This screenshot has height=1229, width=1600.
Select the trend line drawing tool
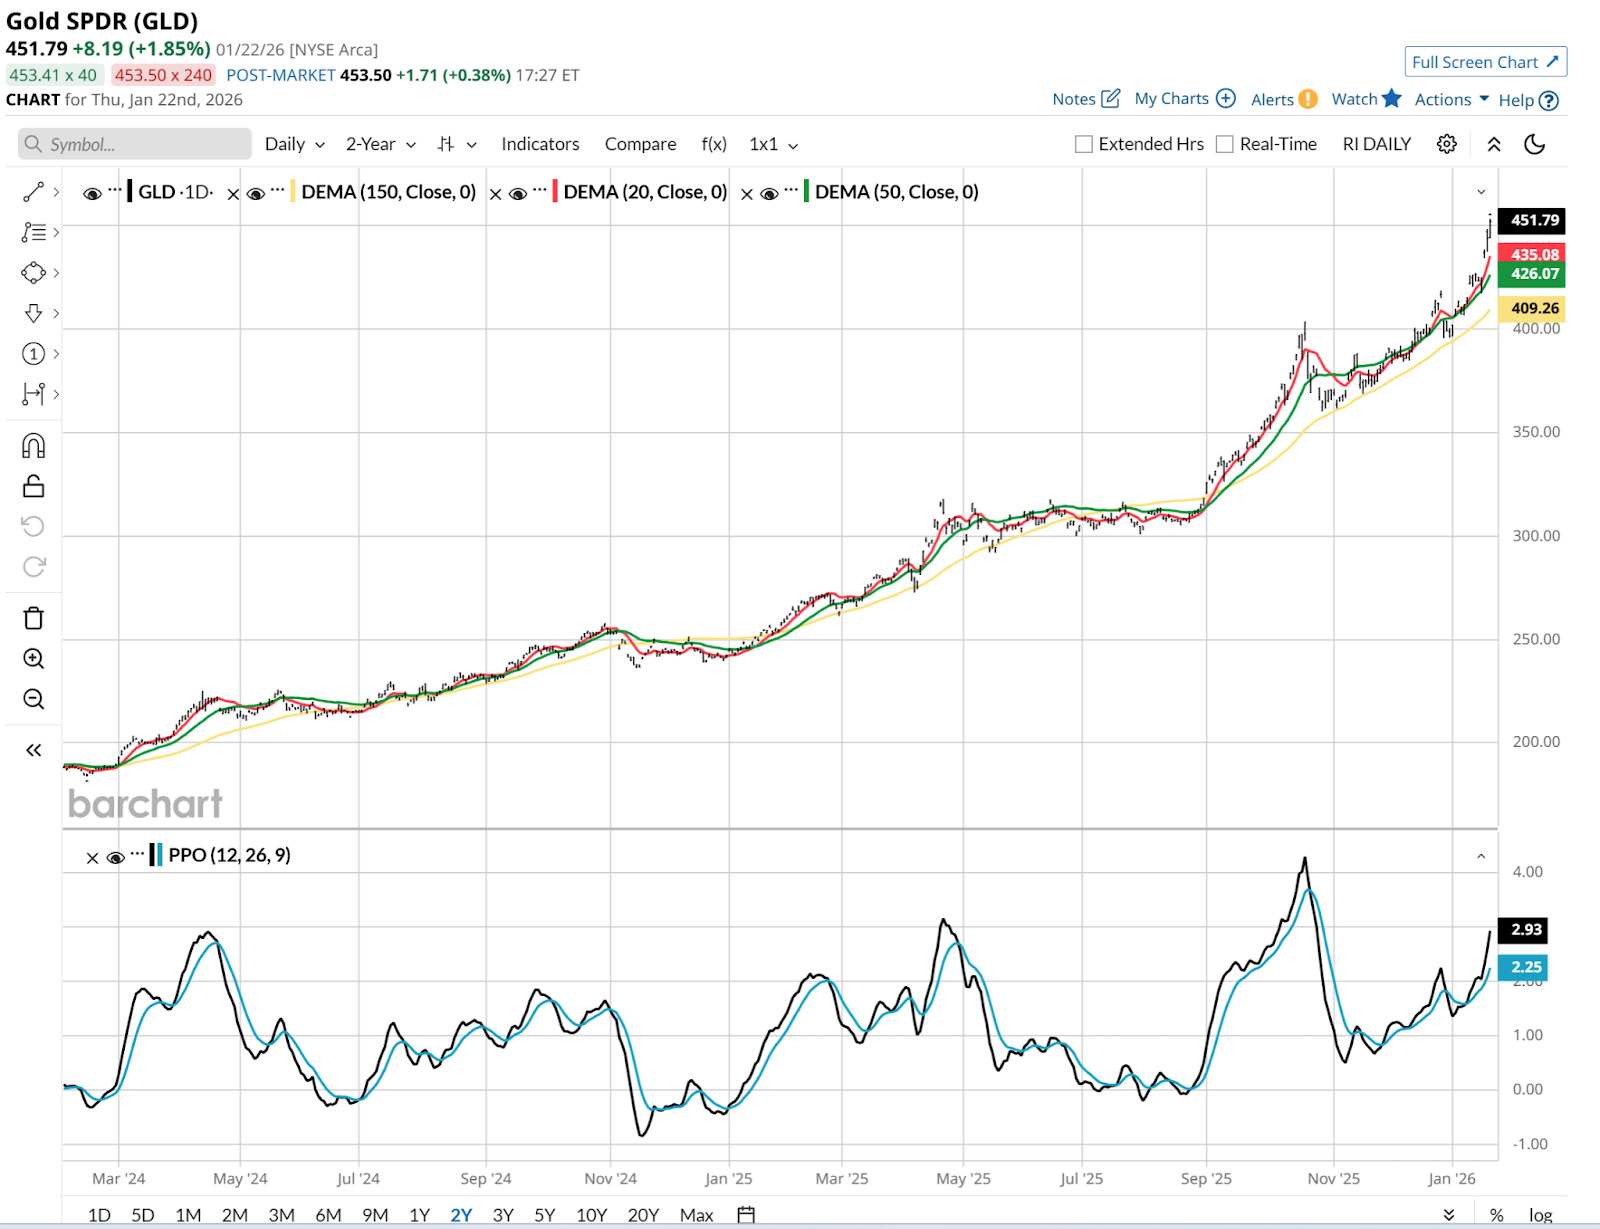click(33, 192)
